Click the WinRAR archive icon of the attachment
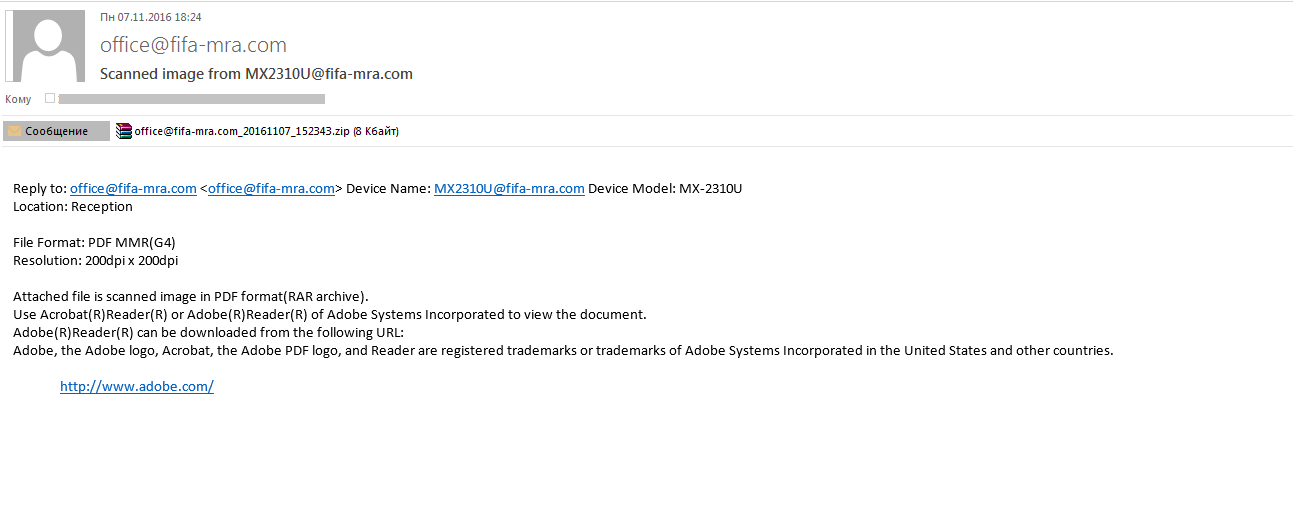The image size is (1293, 510). (124, 131)
